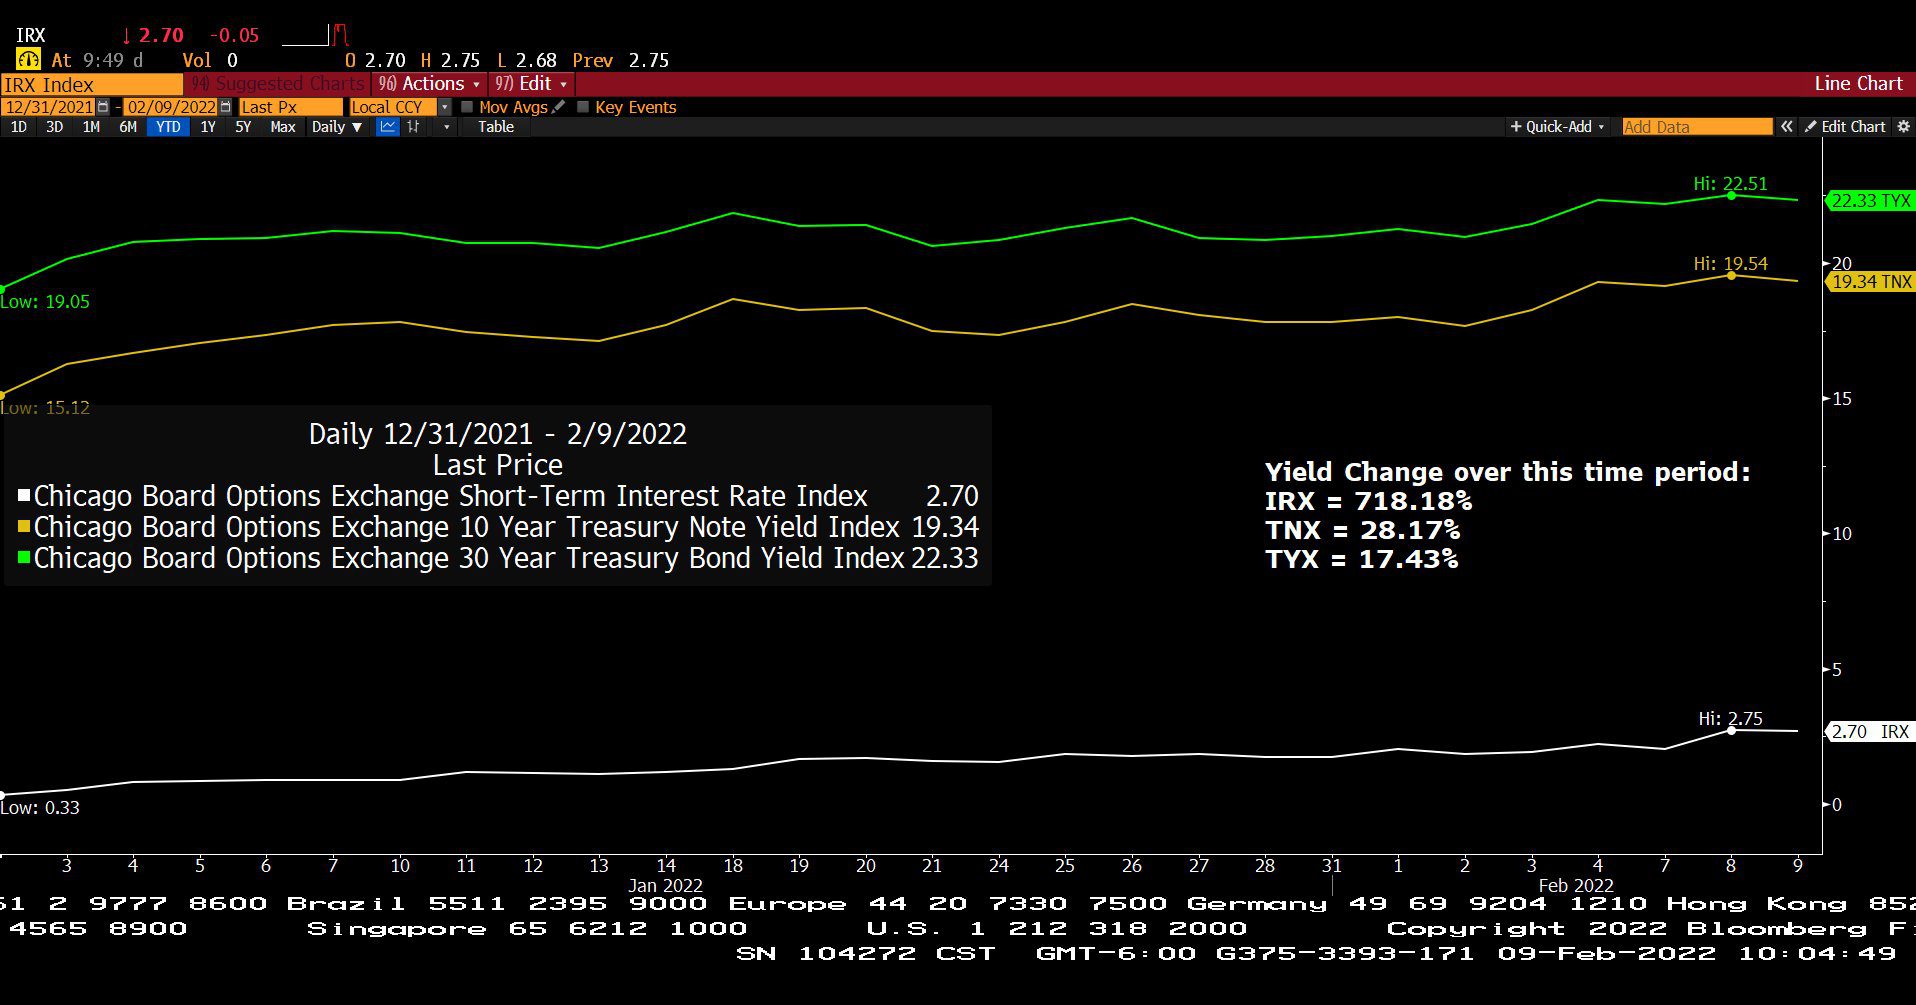Expand the chart type dropdown arrow
This screenshot has height=1005, width=1916.
[x=446, y=127]
